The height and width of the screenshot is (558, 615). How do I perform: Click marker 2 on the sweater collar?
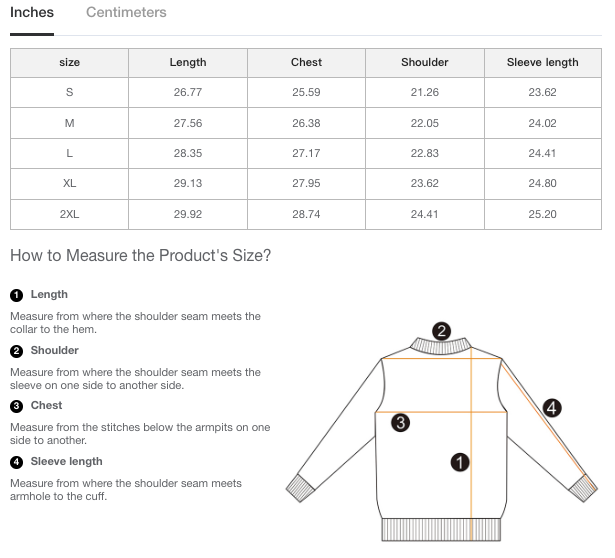[441, 331]
